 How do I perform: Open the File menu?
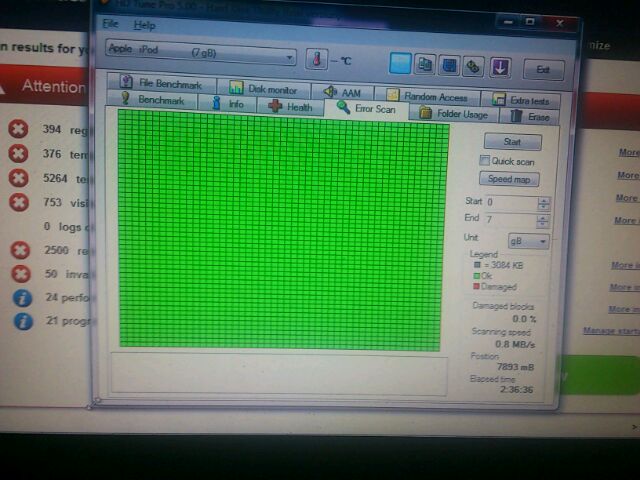click(110, 24)
